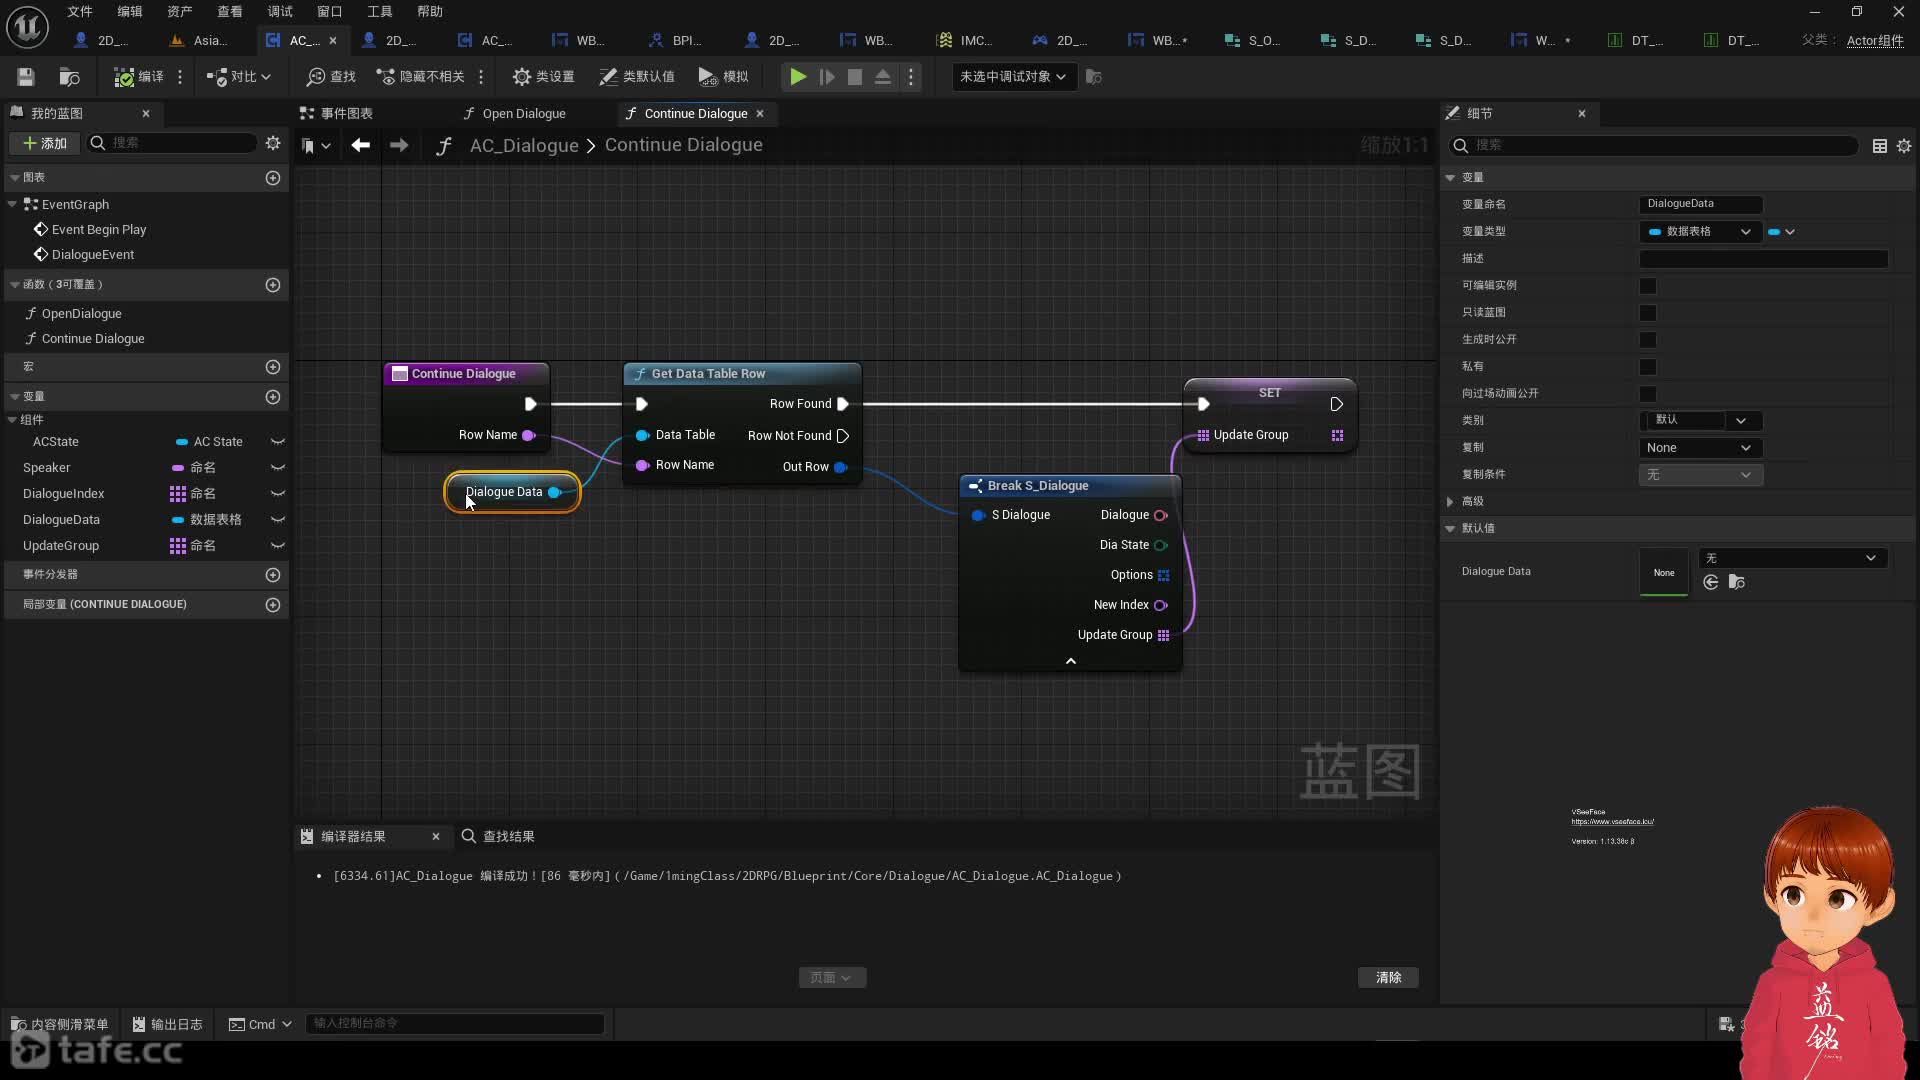Image resolution: width=1920 pixels, height=1080 pixels.
Task: Toggle visibility eye for DialogueData variable
Action: 278,520
